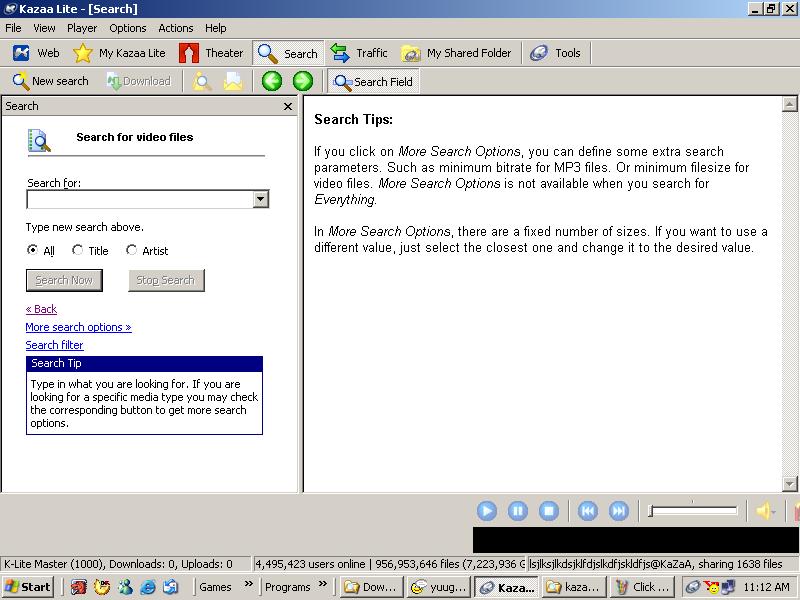
Task: Open My Shared Folder icon
Action: coord(411,53)
